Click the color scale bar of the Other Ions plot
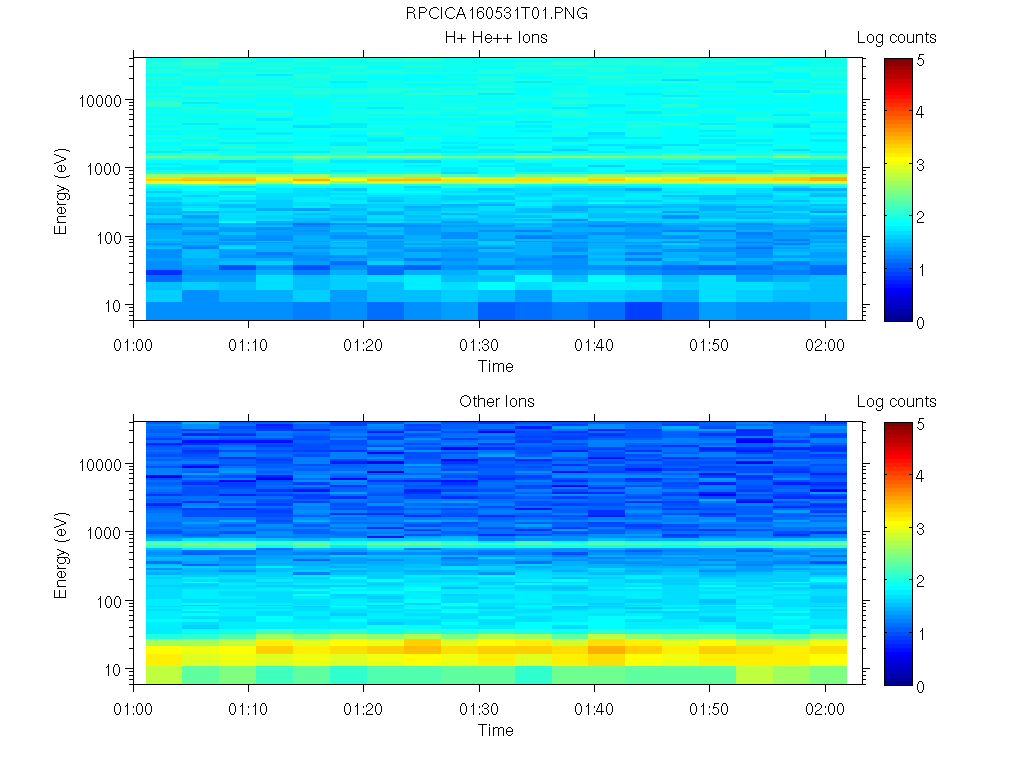1024x768 pixels. (x=898, y=554)
